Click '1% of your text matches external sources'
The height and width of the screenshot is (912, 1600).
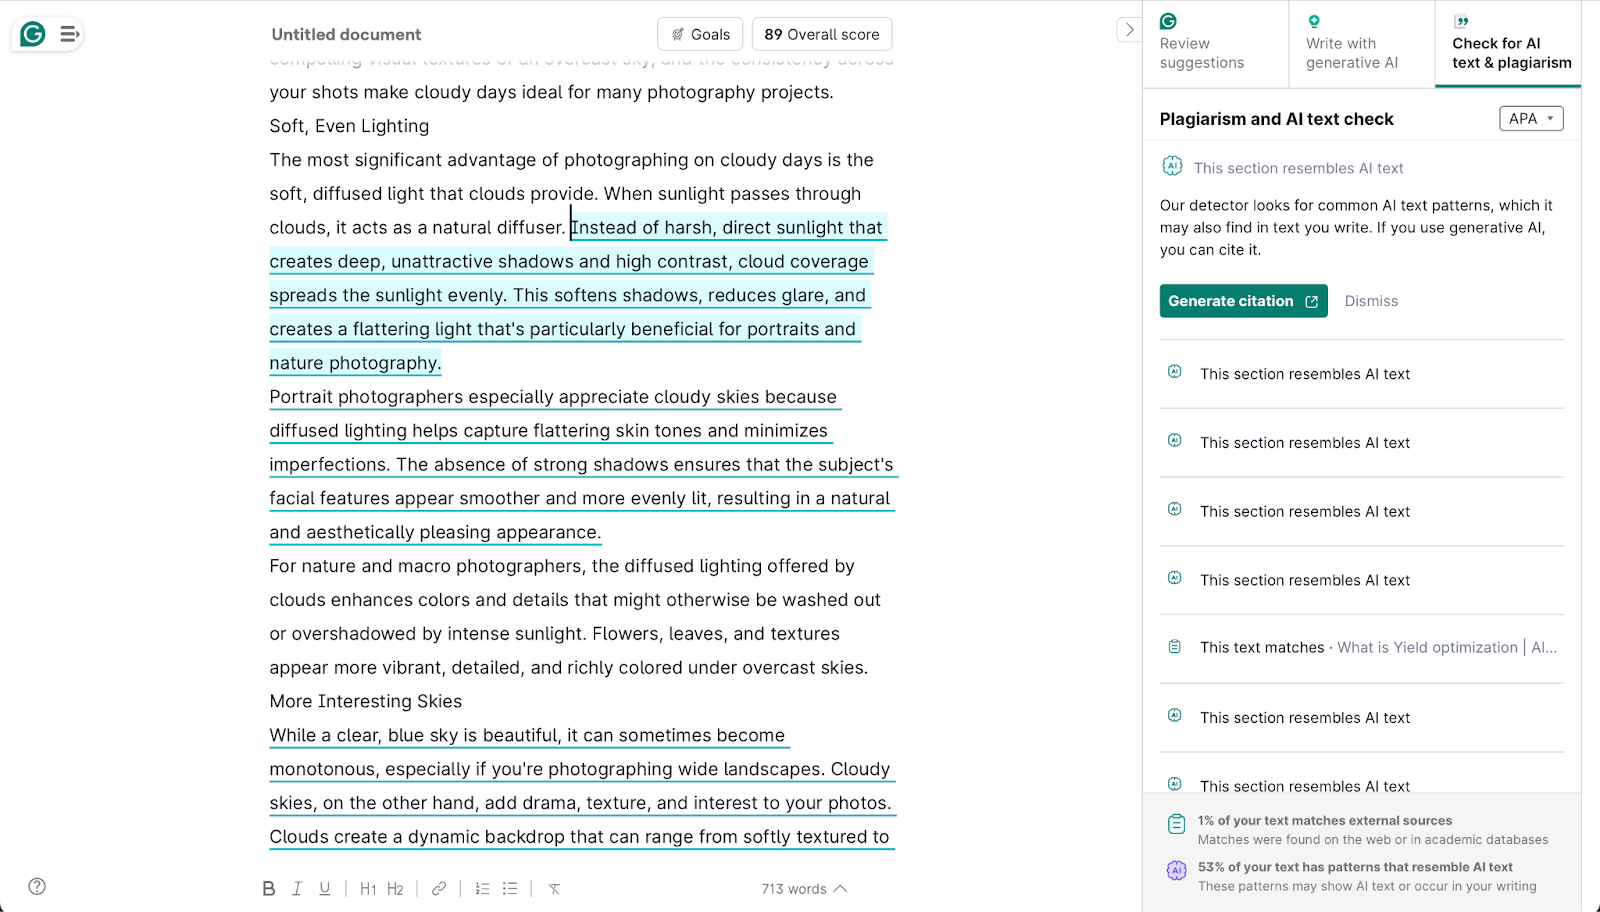1325,821
